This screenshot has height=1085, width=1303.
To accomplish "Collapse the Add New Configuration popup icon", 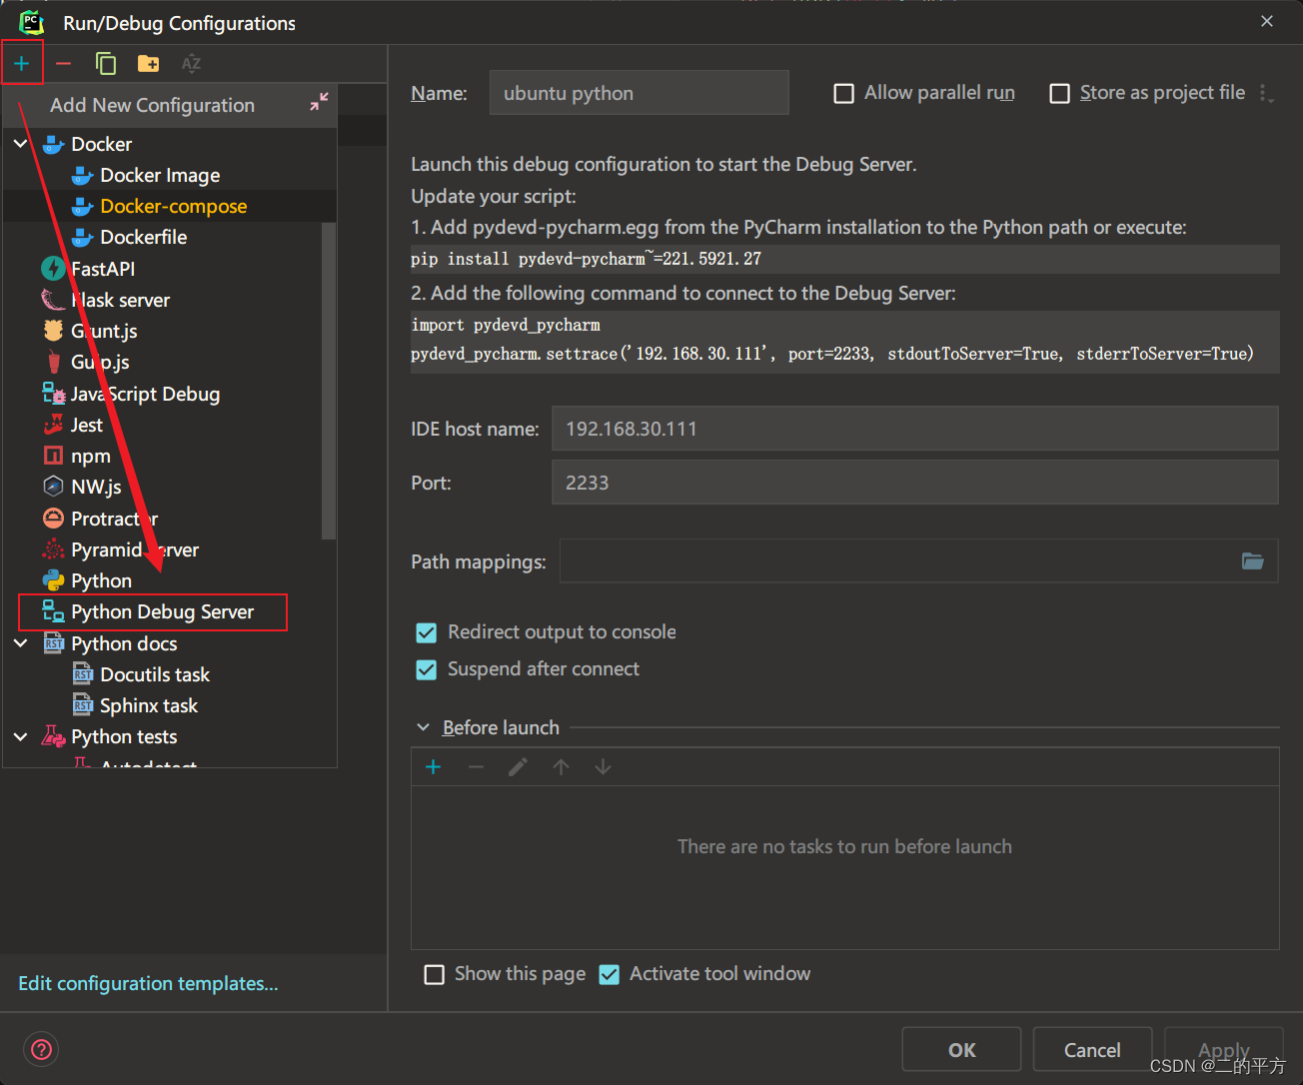I will 319,102.
